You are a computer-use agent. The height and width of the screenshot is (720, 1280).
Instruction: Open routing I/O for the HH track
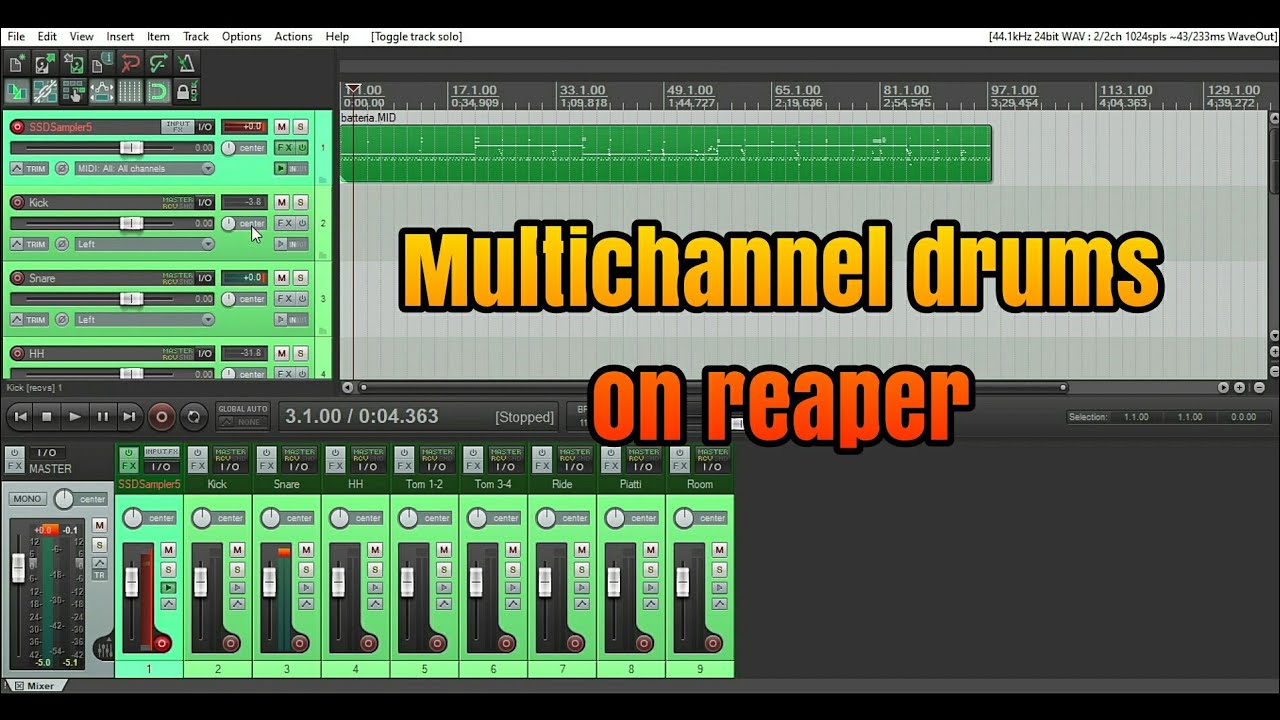point(204,353)
